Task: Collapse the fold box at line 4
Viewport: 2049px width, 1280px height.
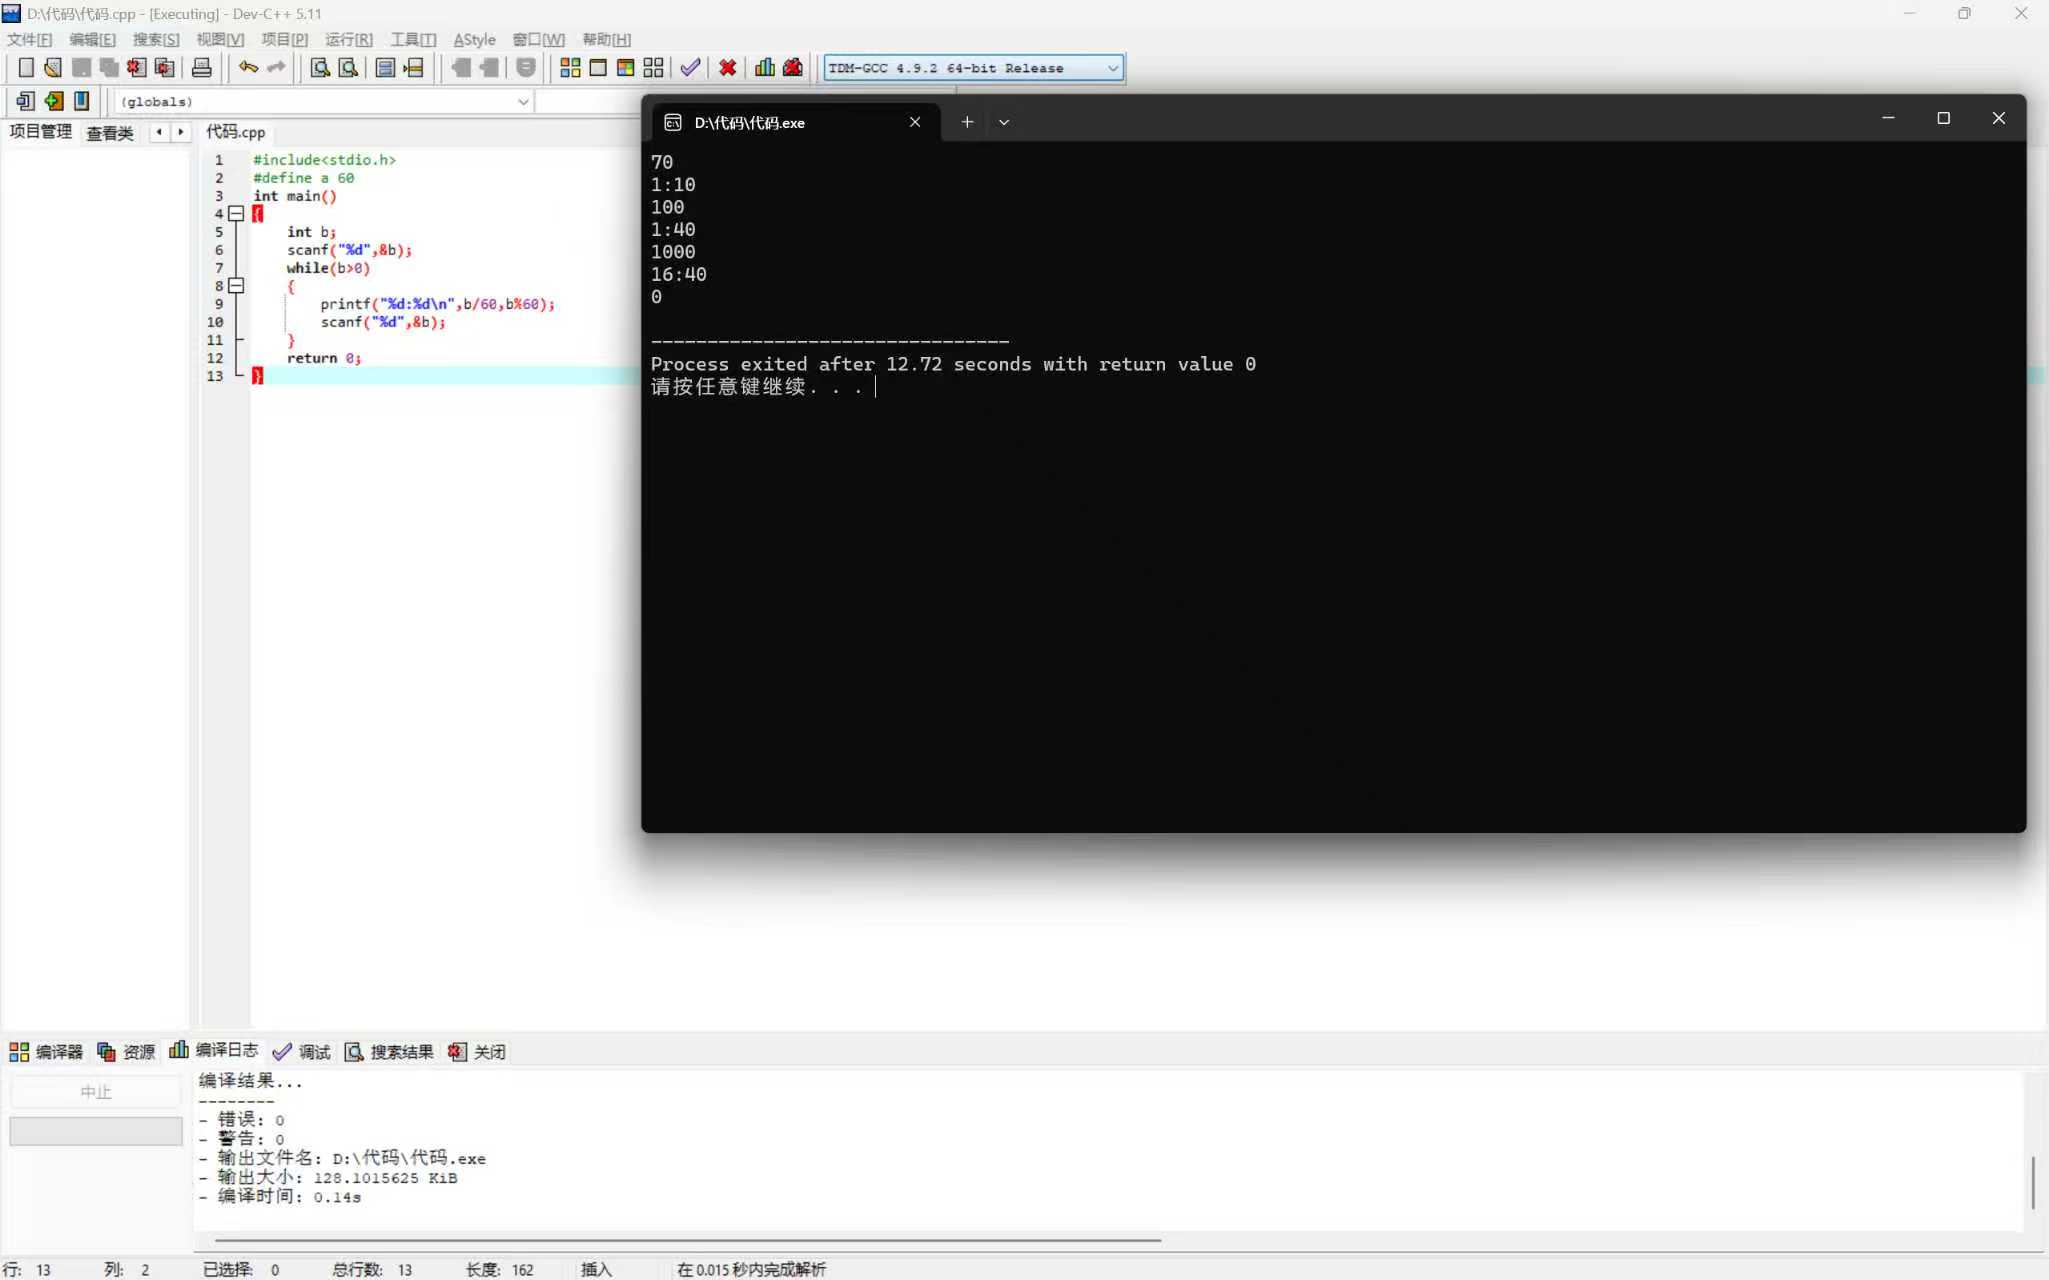Action: click(236, 214)
